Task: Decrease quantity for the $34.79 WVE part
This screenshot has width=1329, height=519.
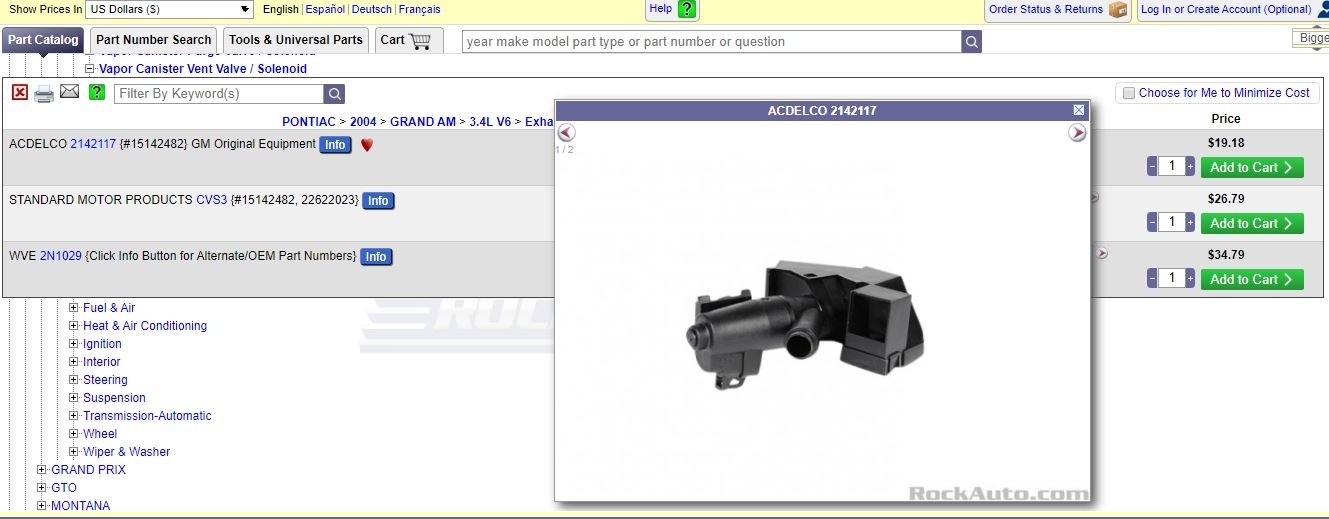Action: 1152,279
